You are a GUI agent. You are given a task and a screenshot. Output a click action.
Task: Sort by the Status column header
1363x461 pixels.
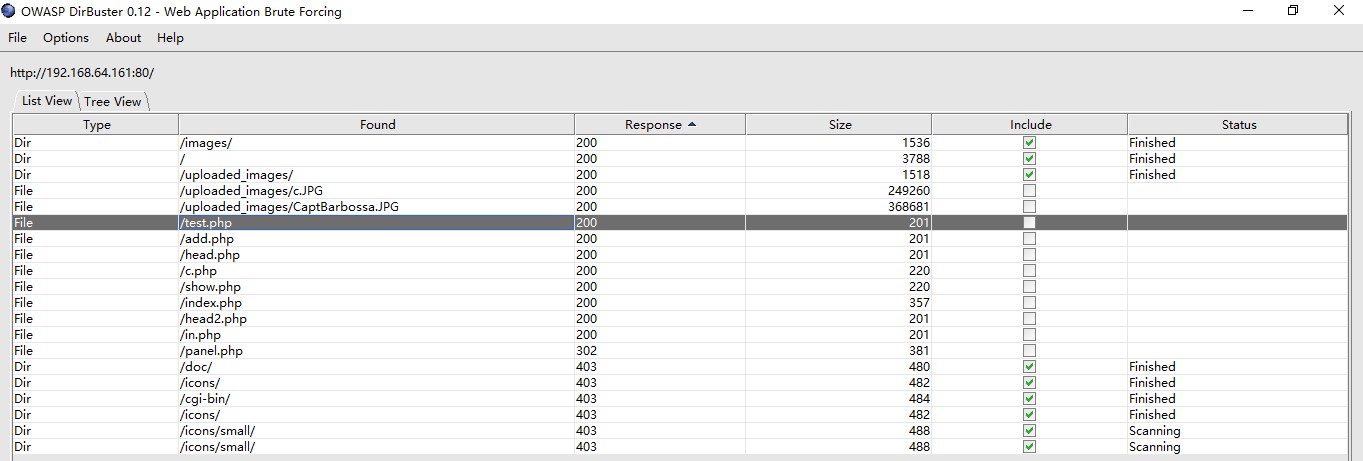click(1238, 125)
